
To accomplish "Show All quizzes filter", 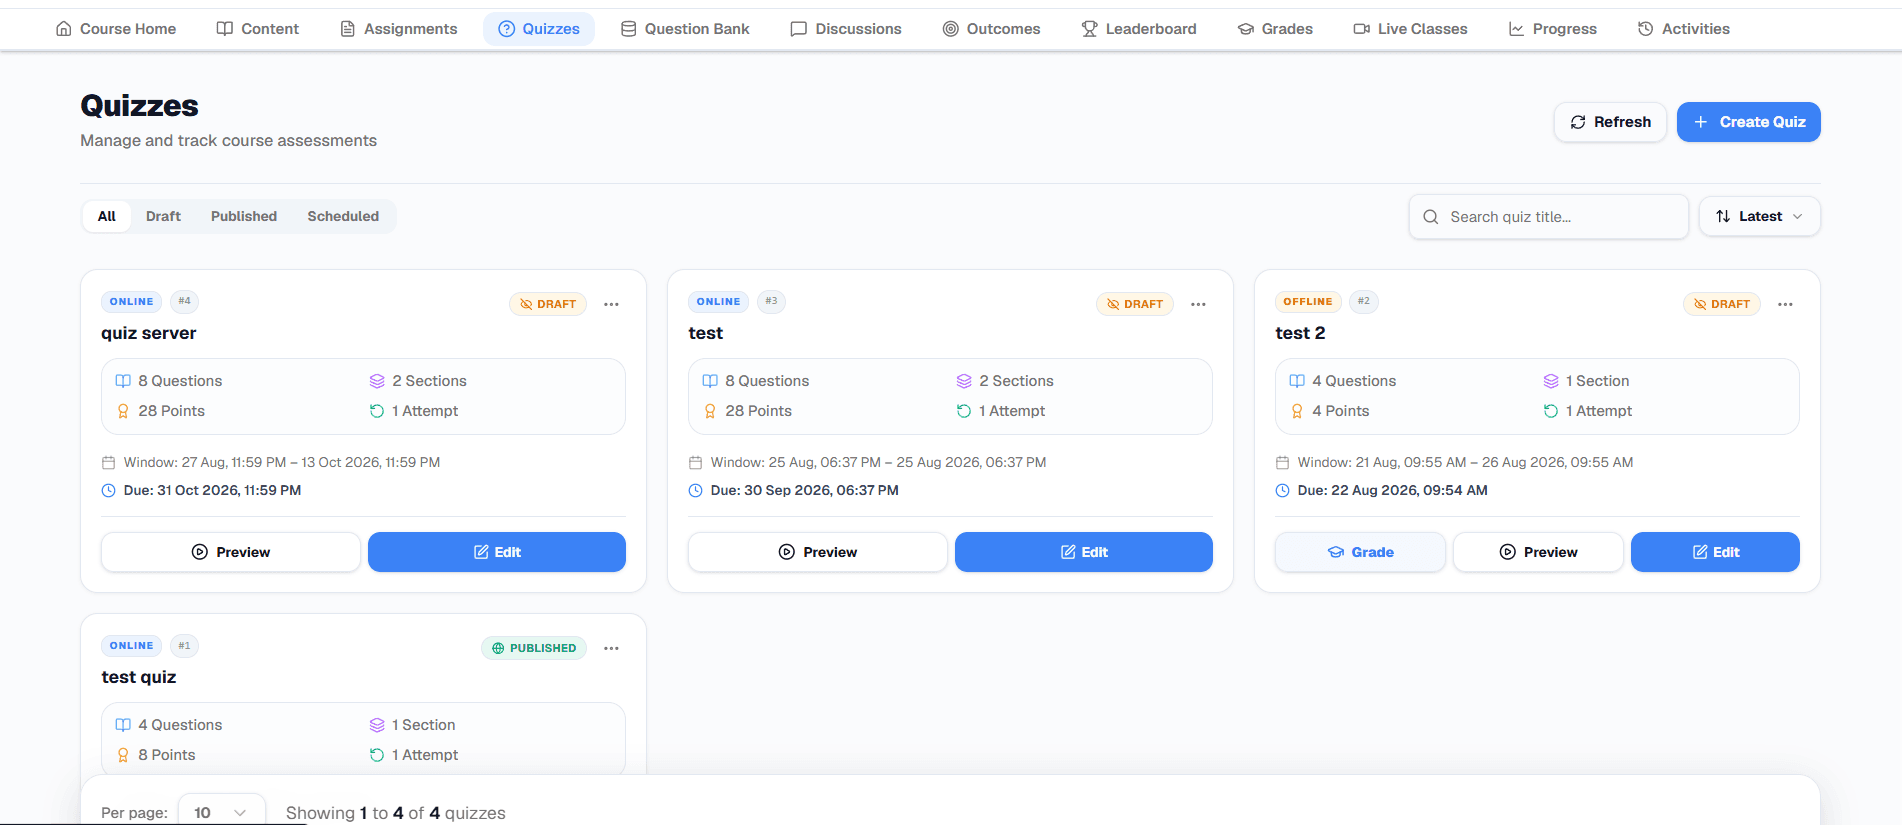I will (107, 216).
